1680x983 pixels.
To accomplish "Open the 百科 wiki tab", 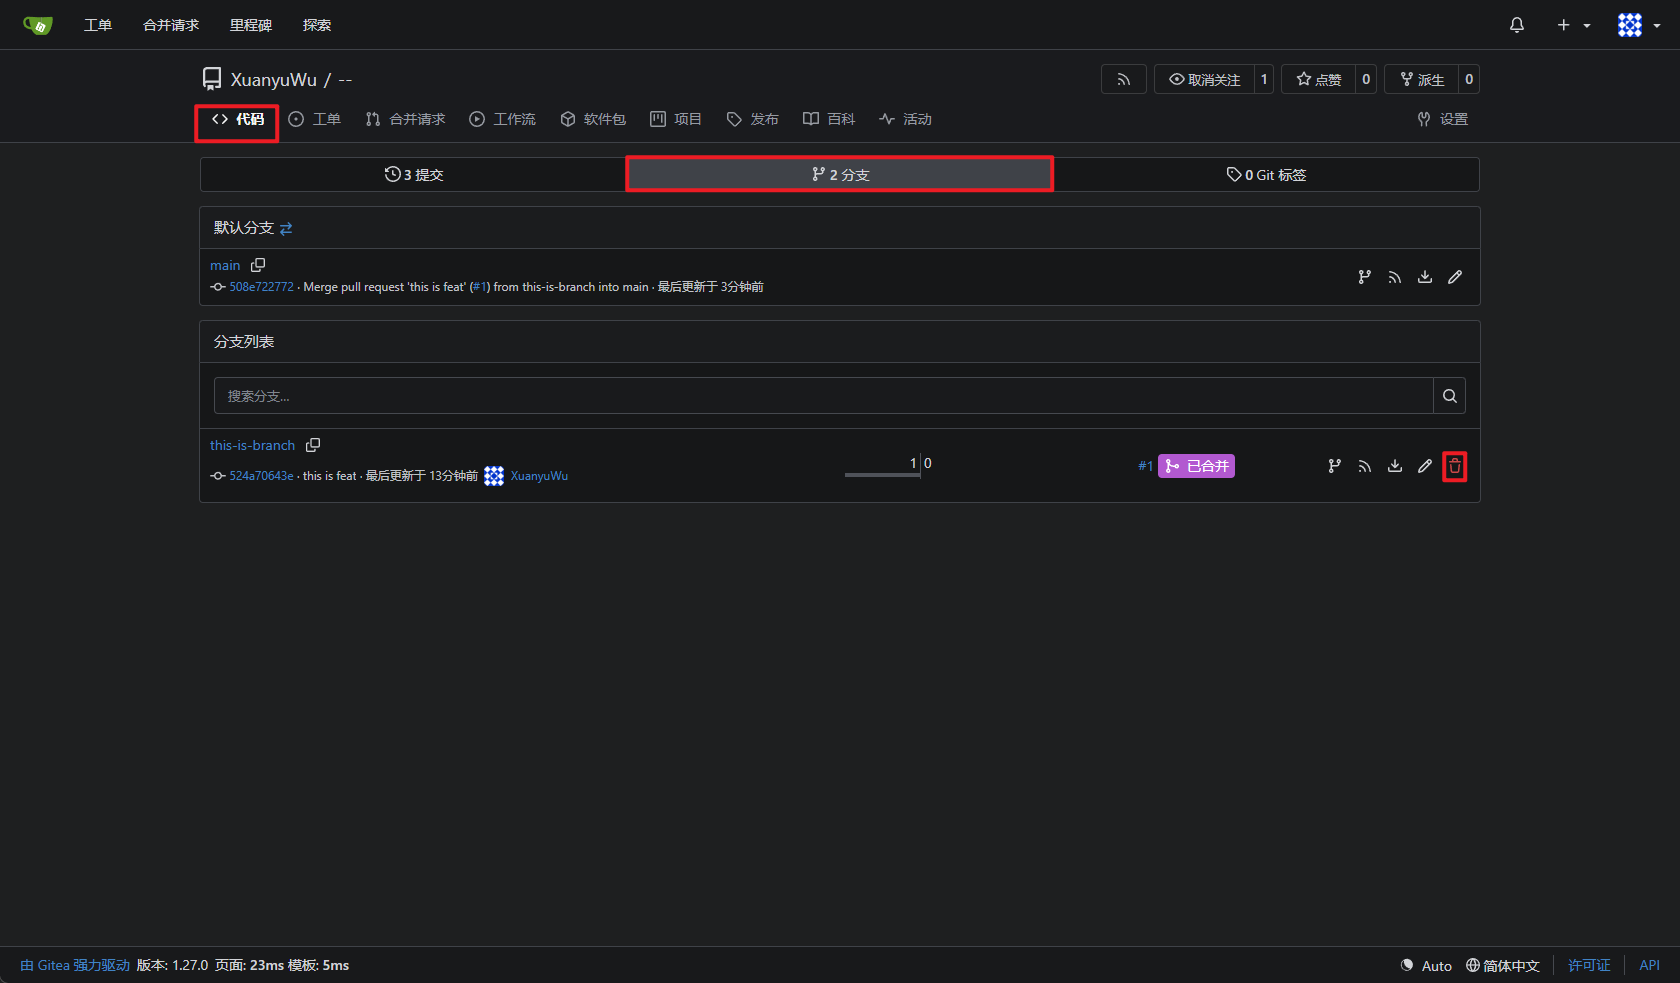I will (829, 119).
